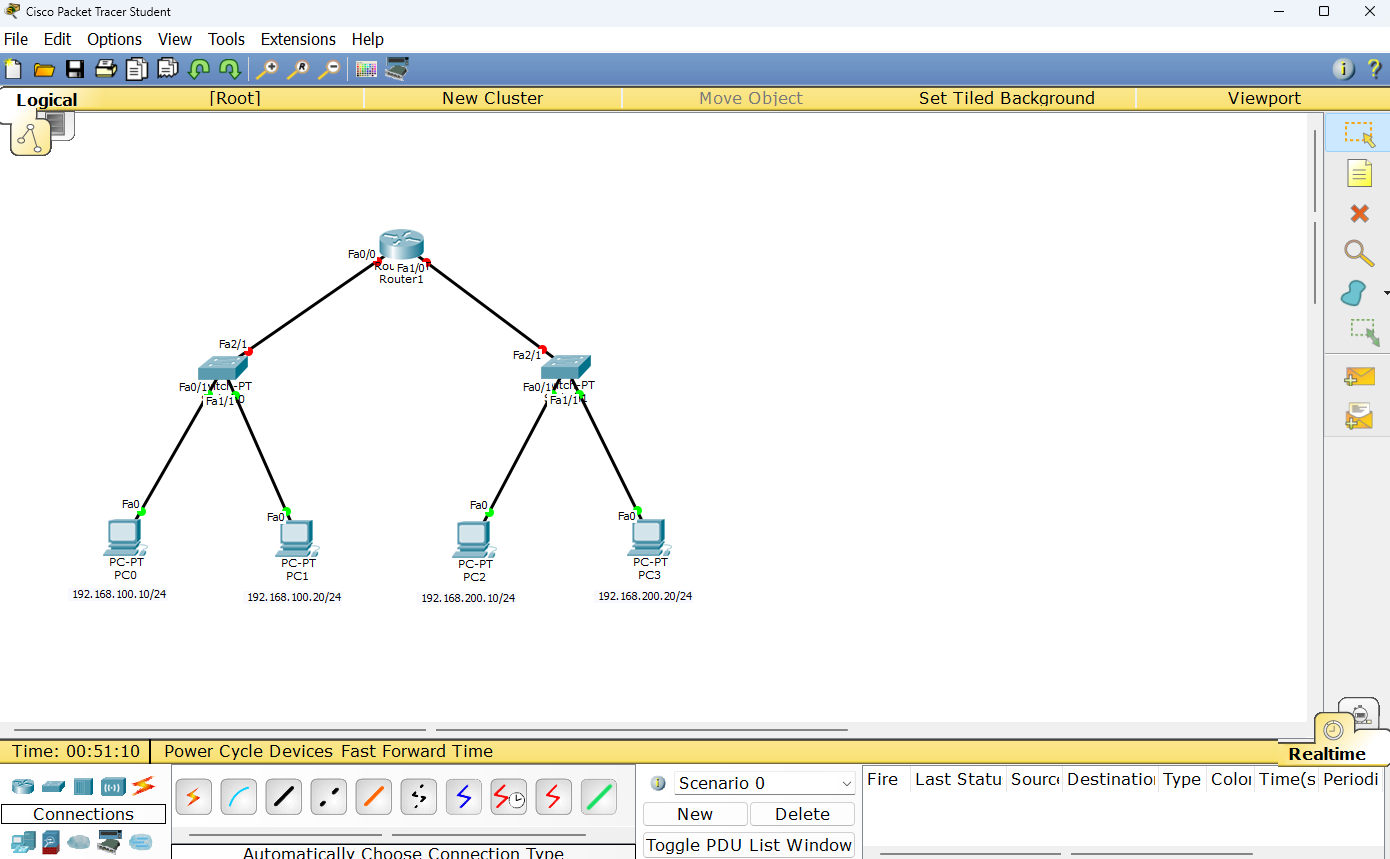The width and height of the screenshot is (1390, 859).
Task: Open the custom devices dialog icon
Action: 397,69
